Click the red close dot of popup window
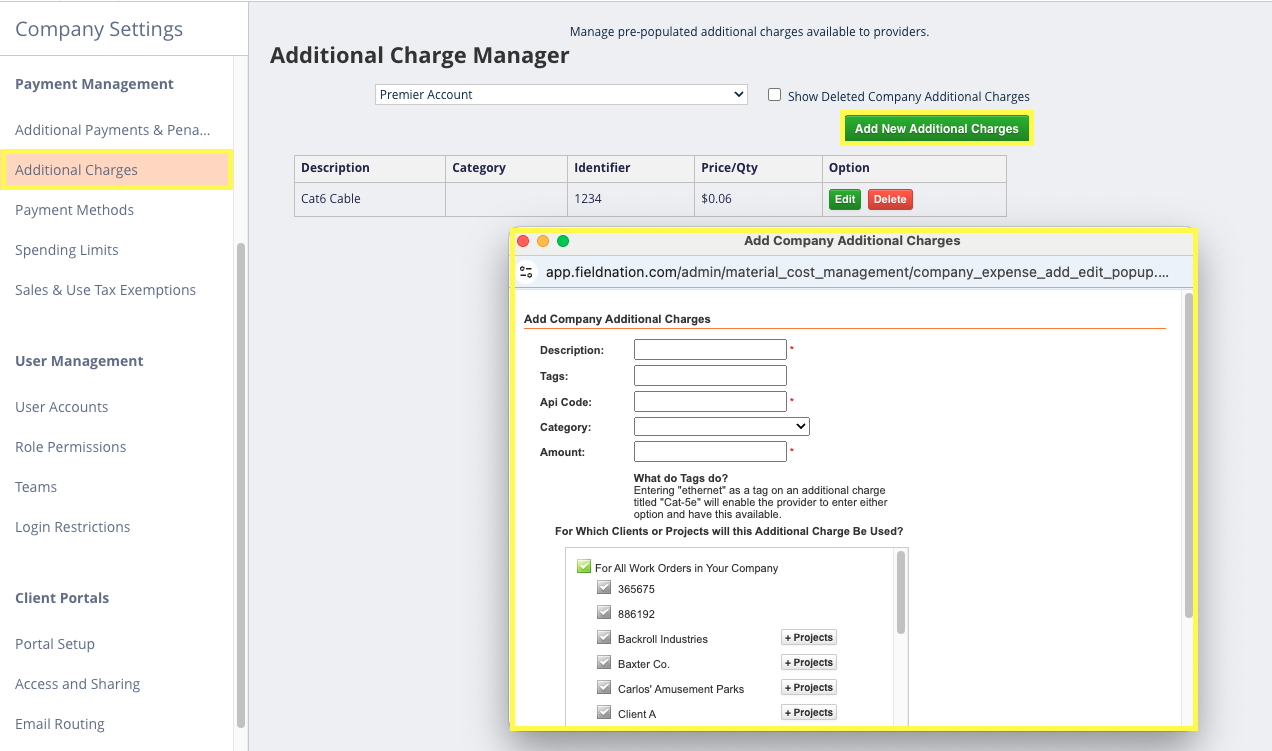The image size is (1272, 751). [523, 241]
